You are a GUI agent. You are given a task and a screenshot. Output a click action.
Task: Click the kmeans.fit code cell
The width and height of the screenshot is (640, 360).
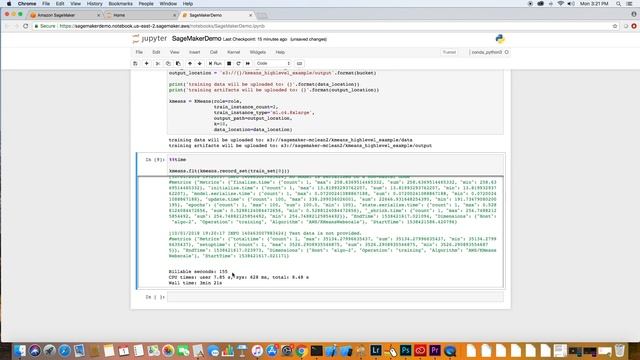click(336, 165)
